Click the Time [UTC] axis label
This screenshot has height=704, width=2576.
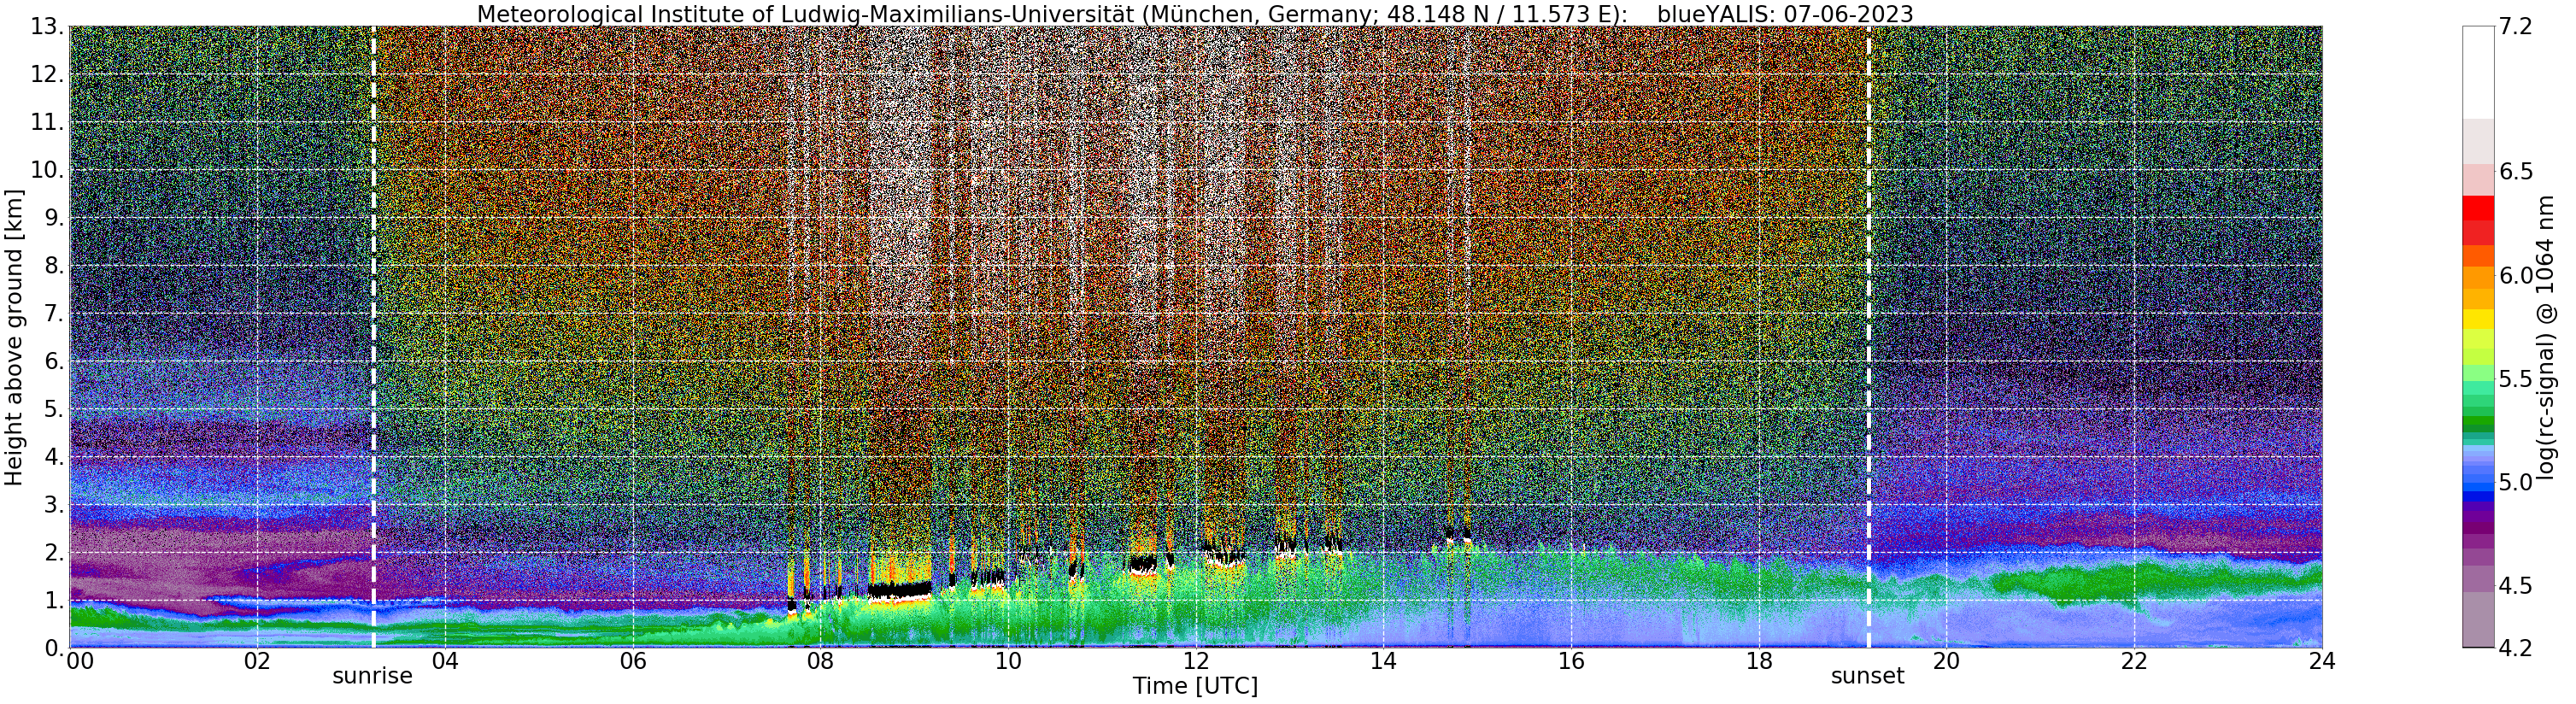(1195, 687)
